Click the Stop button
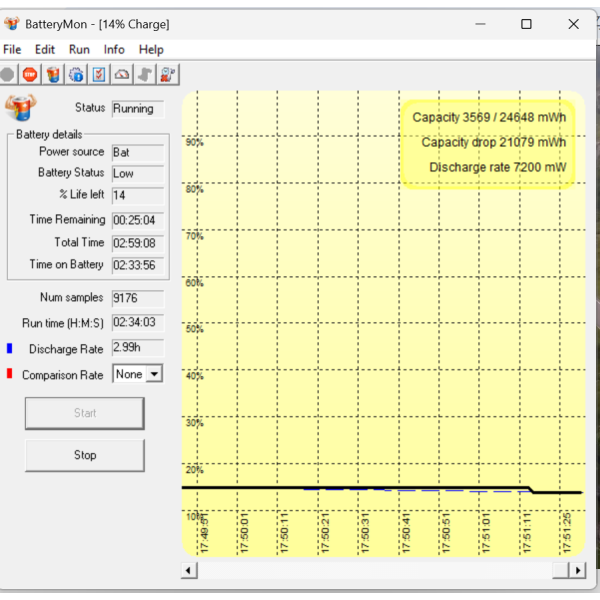This screenshot has height=600, width=600. [x=85, y=455]
